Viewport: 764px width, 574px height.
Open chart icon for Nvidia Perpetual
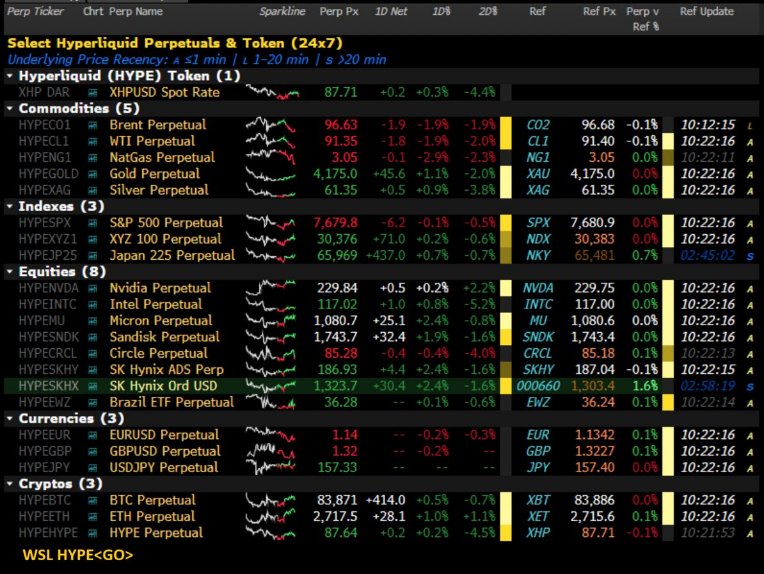93,288
